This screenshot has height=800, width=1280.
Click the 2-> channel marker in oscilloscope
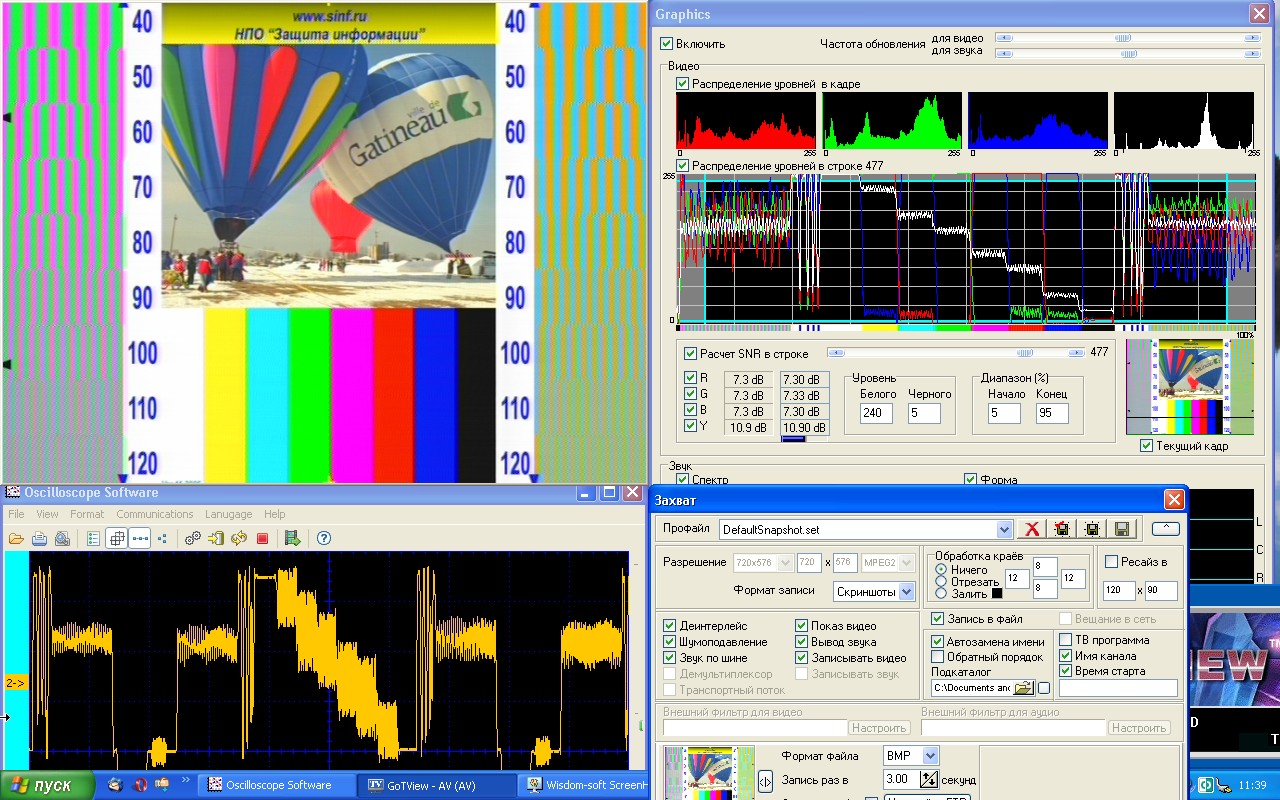16,683
